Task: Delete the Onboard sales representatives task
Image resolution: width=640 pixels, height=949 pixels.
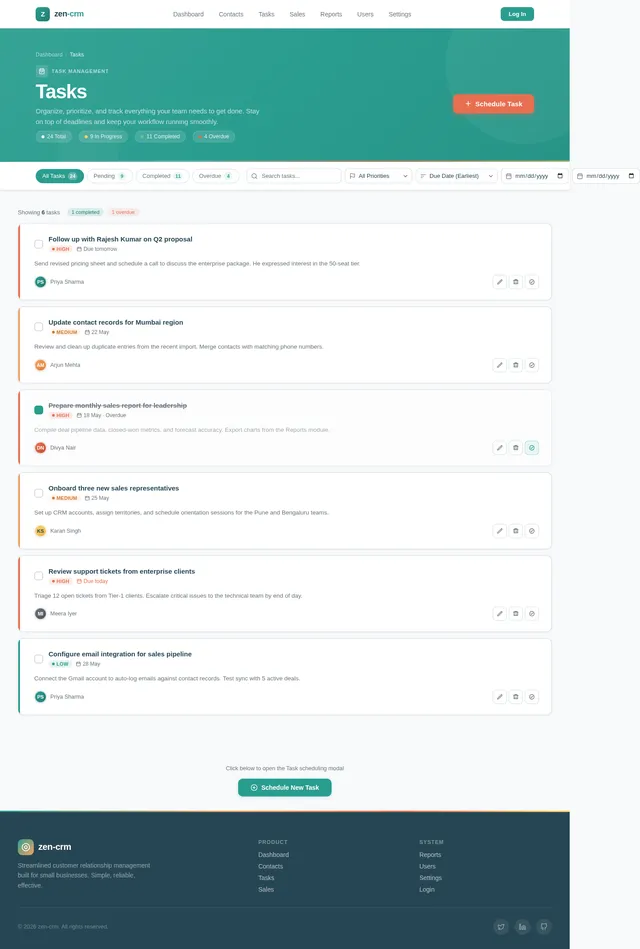Action: coord(516,531)
